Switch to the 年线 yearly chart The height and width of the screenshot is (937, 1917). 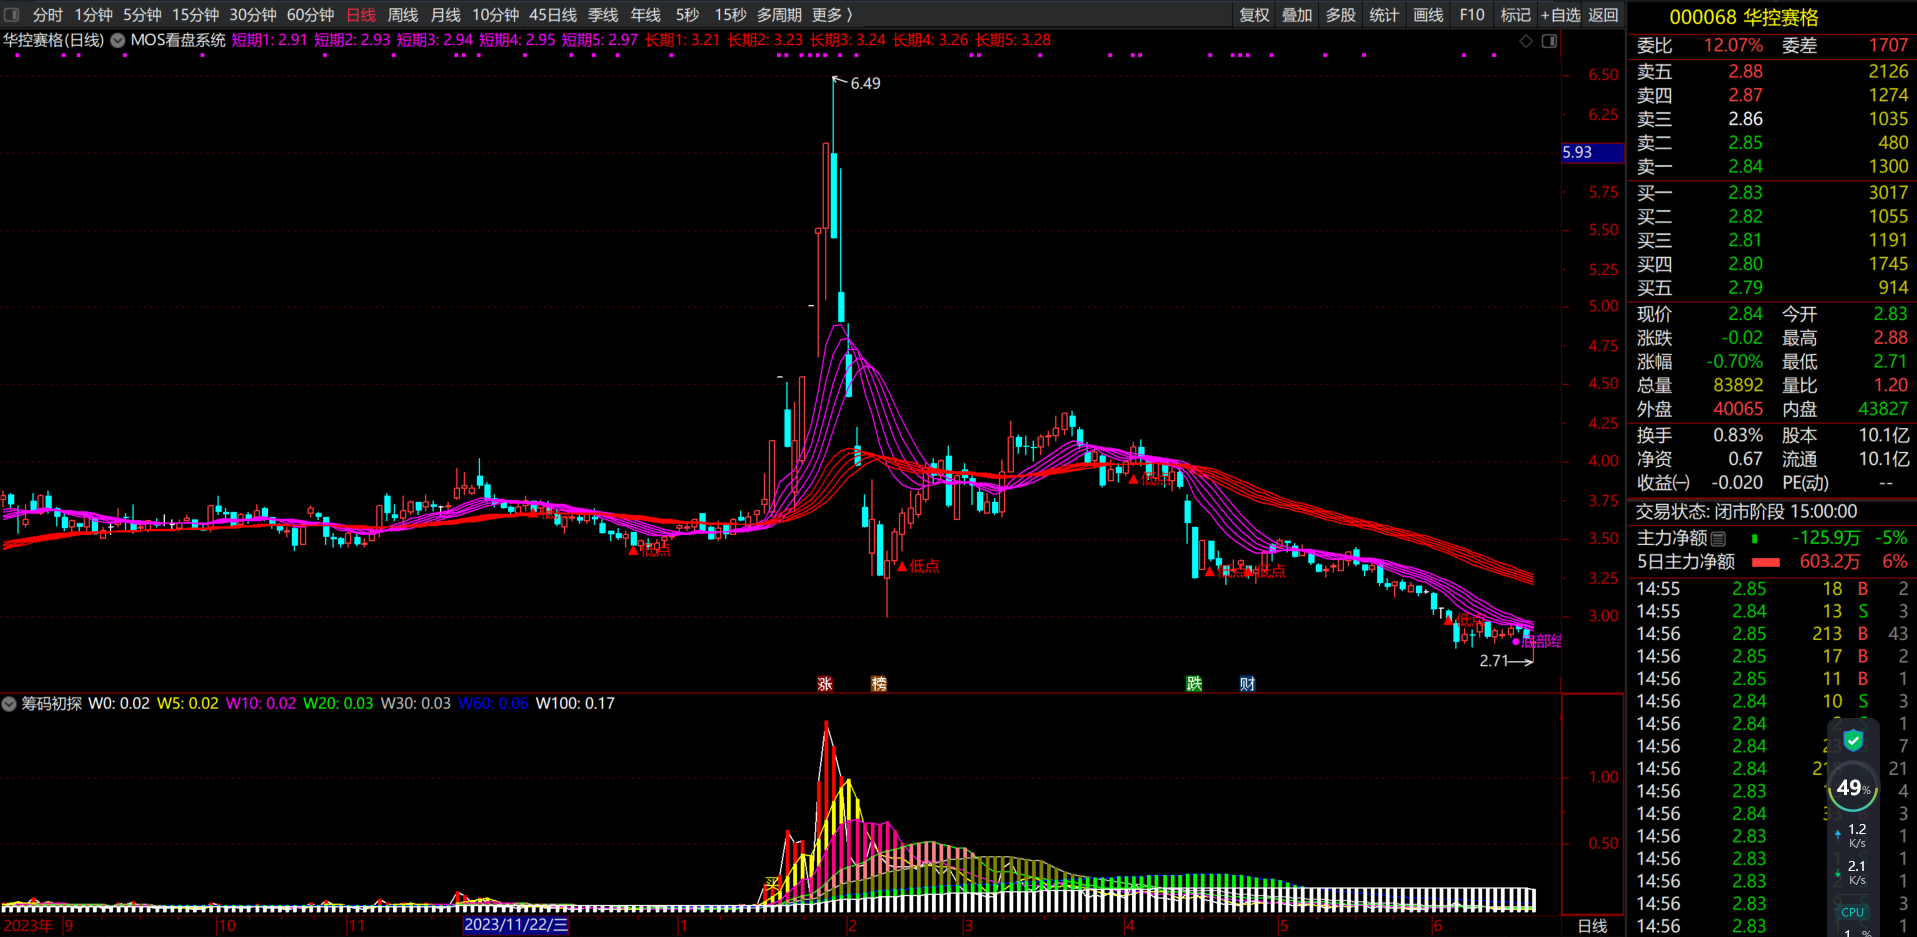pyautogui.click(x=646, y=15)
